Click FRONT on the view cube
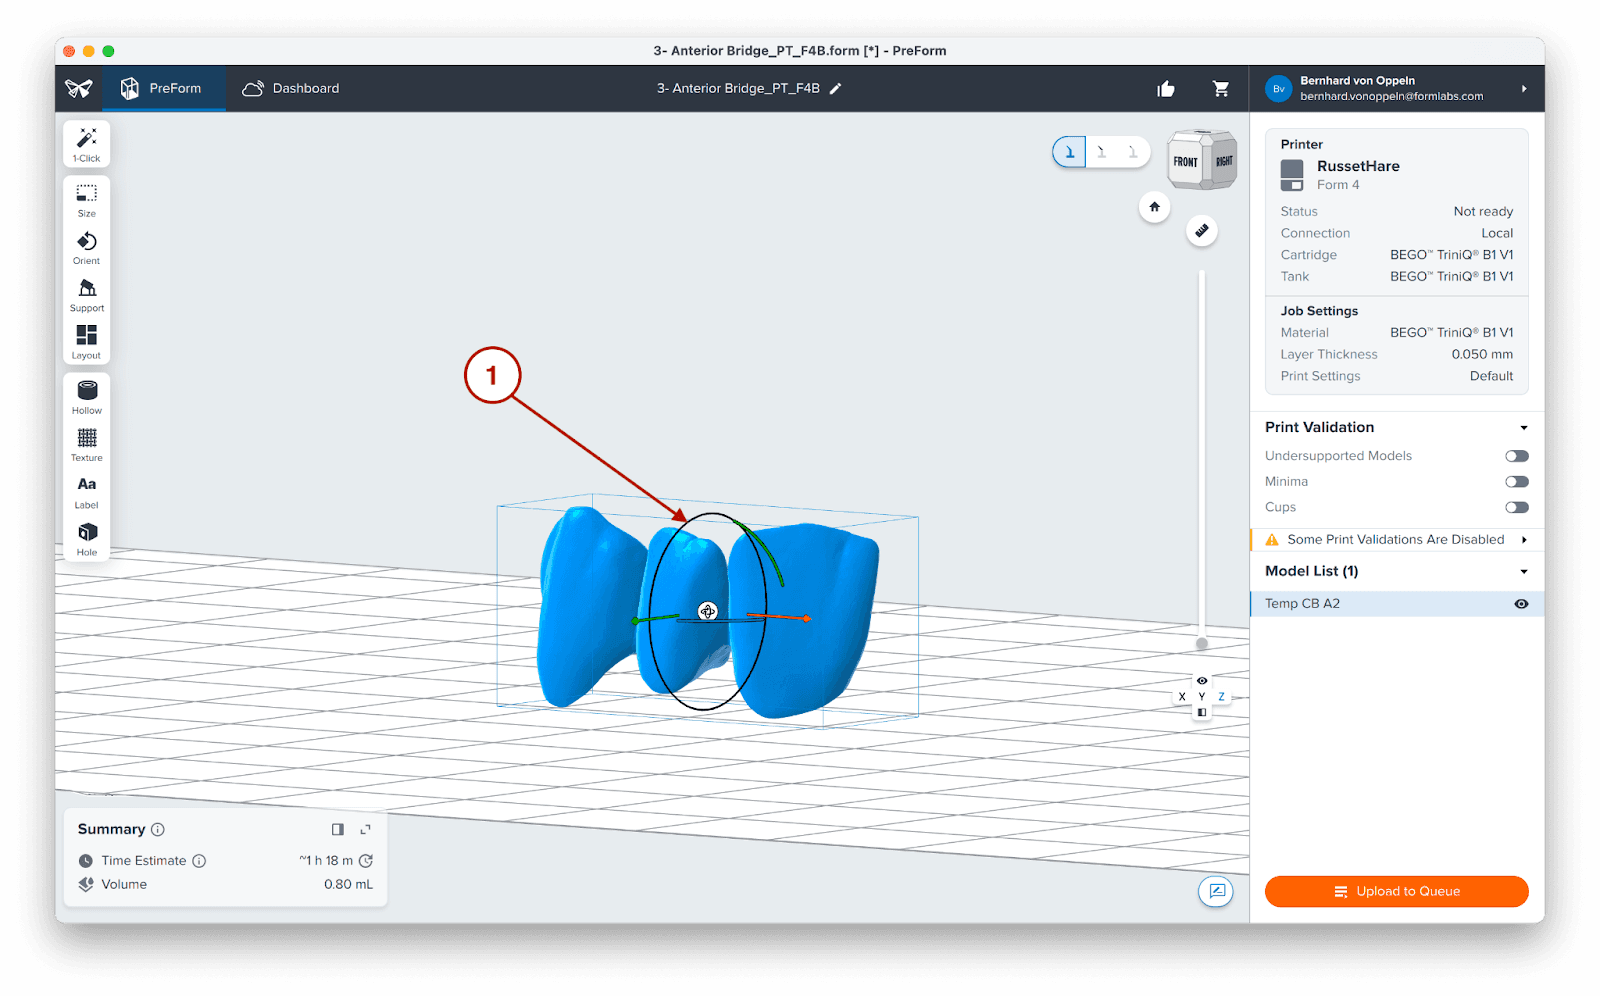This screenshot has height=996, width=1600. [1184, 160]
